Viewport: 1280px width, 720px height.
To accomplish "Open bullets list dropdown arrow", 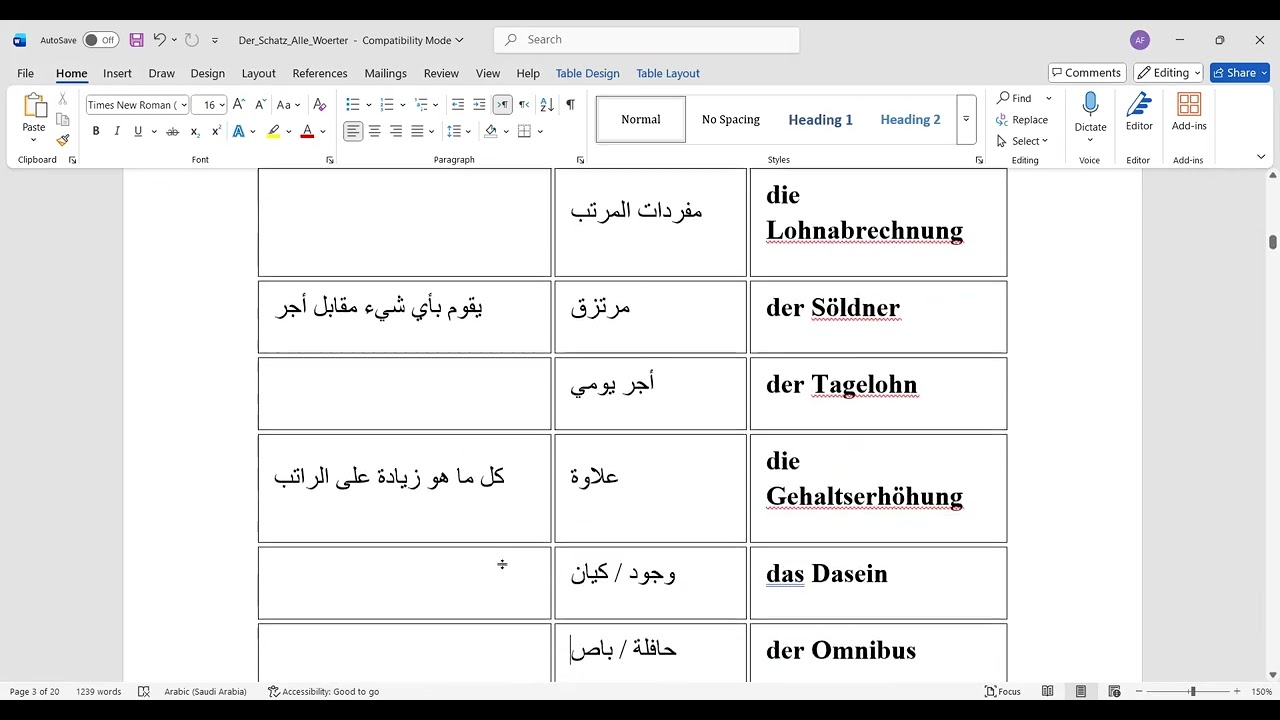I will point(369,105).
